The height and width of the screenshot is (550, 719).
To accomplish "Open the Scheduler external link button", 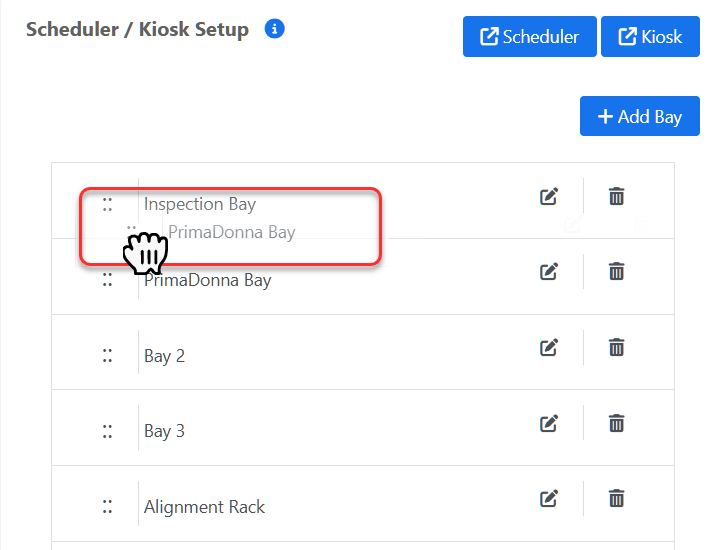I will (x=529, y=37).
